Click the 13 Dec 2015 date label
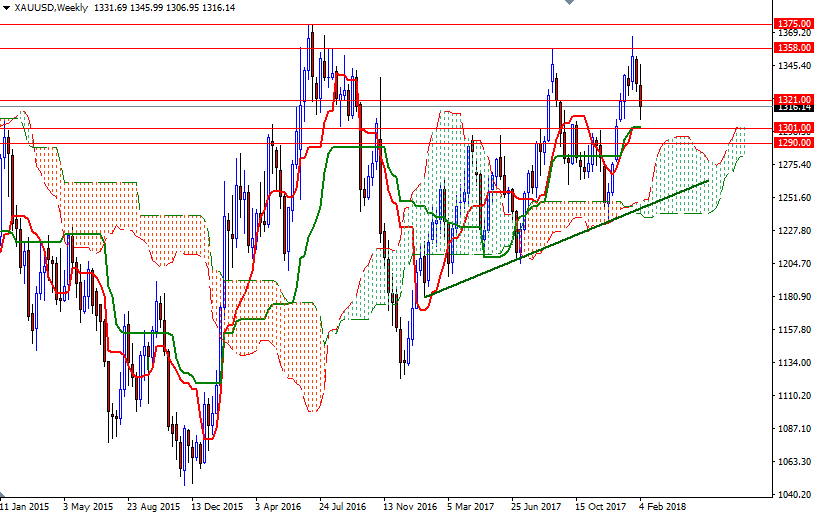This screenshot has height=514, width=814. pos(218,506)
